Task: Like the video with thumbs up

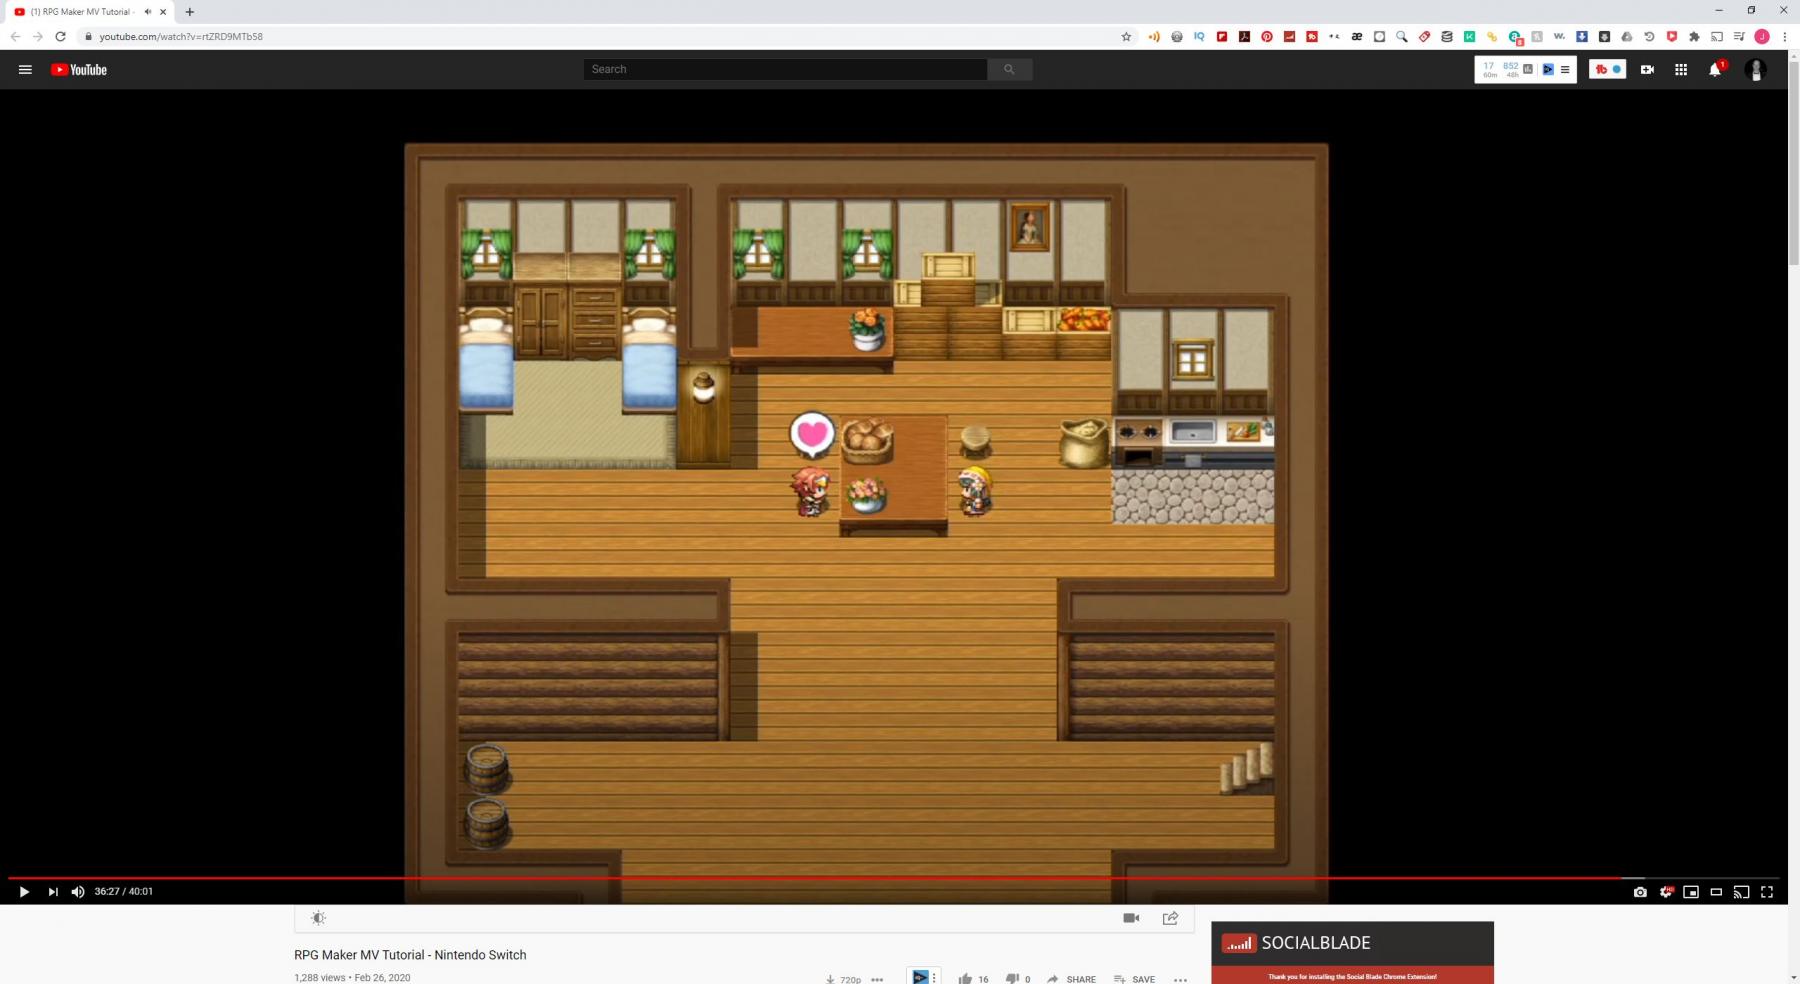Action: tap(965, 979)
